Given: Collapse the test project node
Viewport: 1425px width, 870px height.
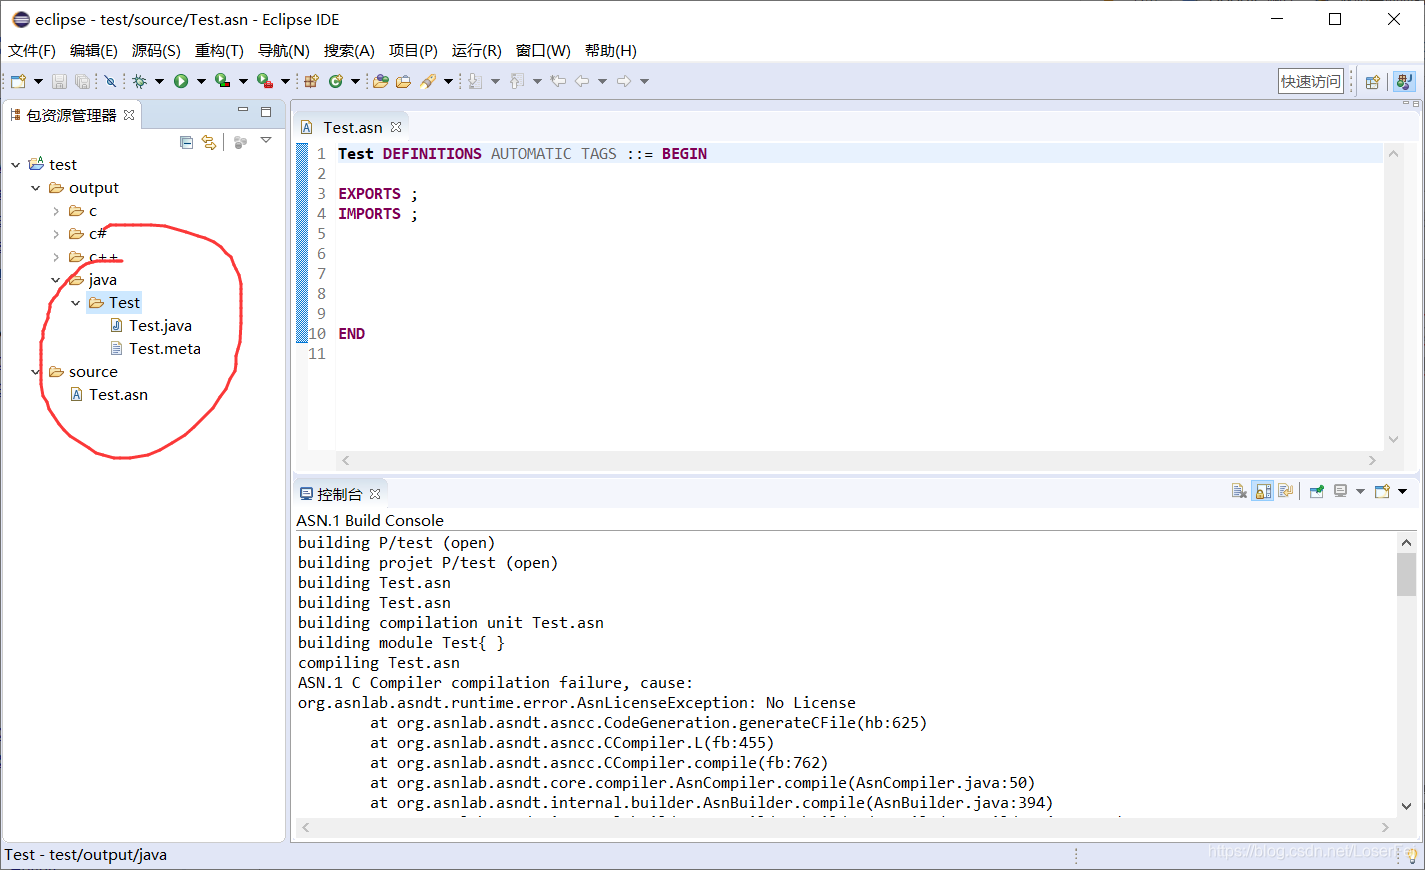Looking at the screenshot, I should pyautogui.click(x=16, y=165).
